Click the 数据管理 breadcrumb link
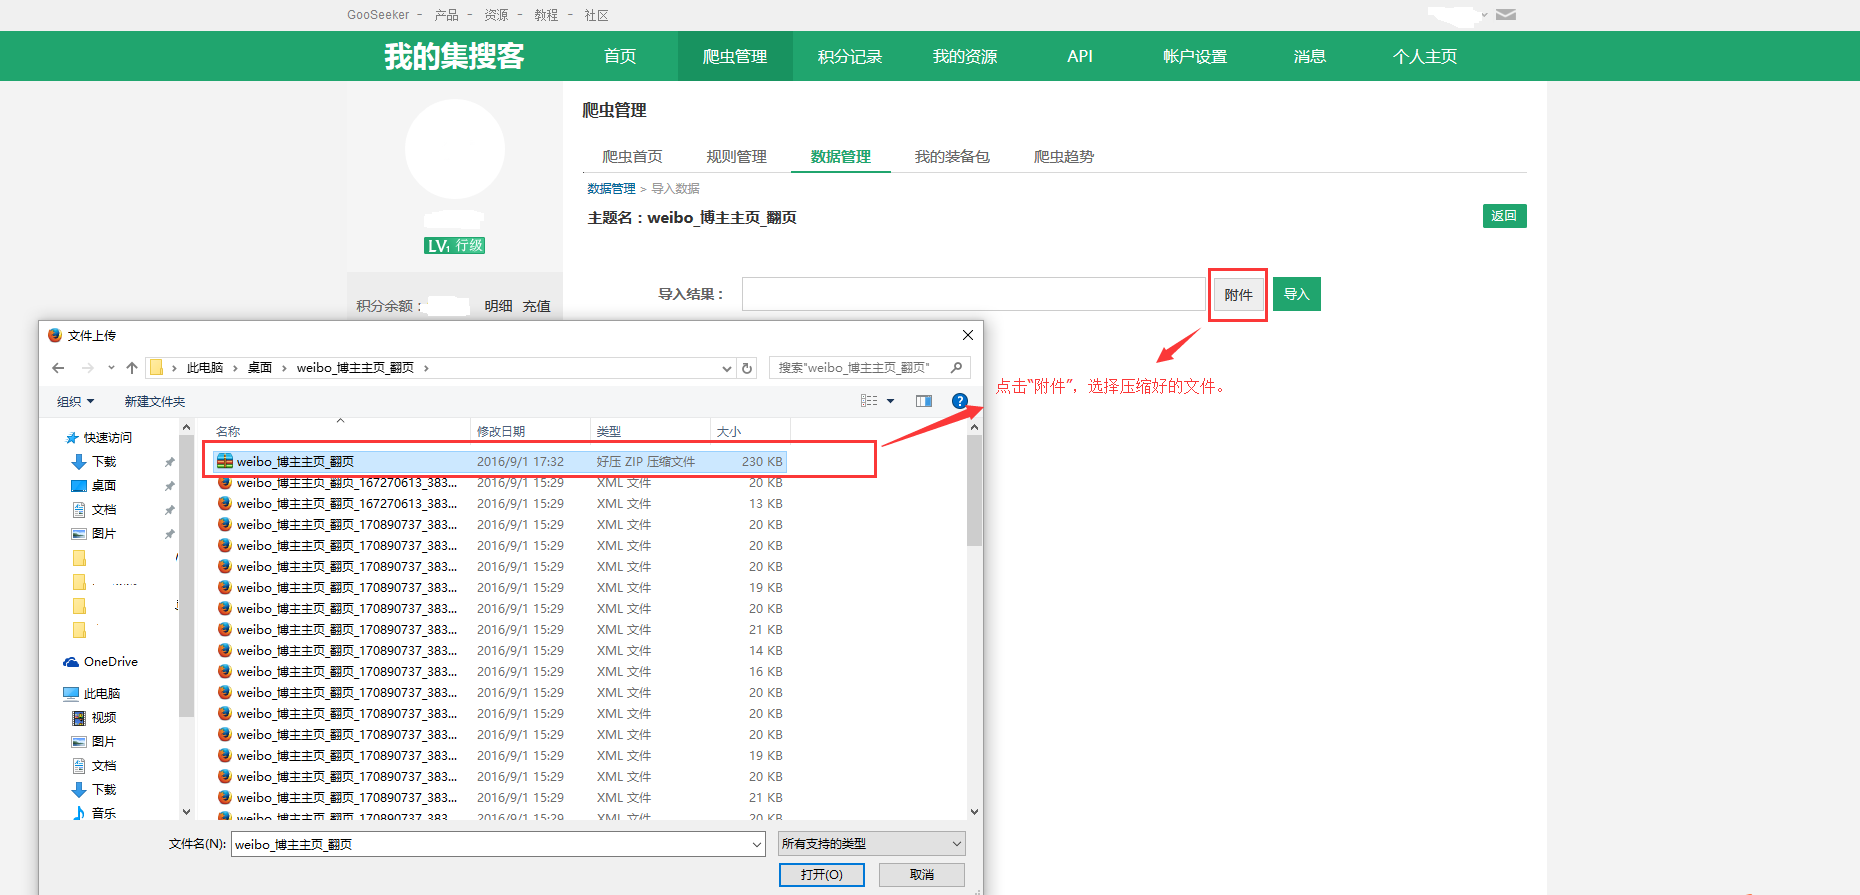 tap(611, 188)
